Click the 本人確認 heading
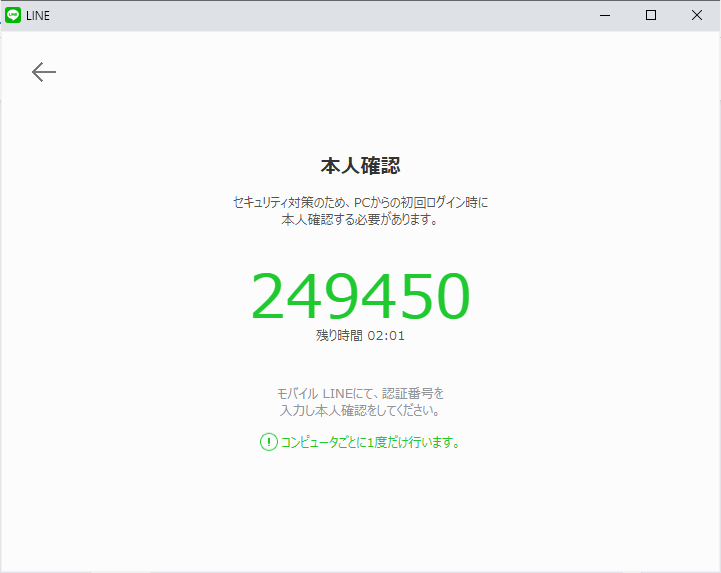 tap(360, 166)
